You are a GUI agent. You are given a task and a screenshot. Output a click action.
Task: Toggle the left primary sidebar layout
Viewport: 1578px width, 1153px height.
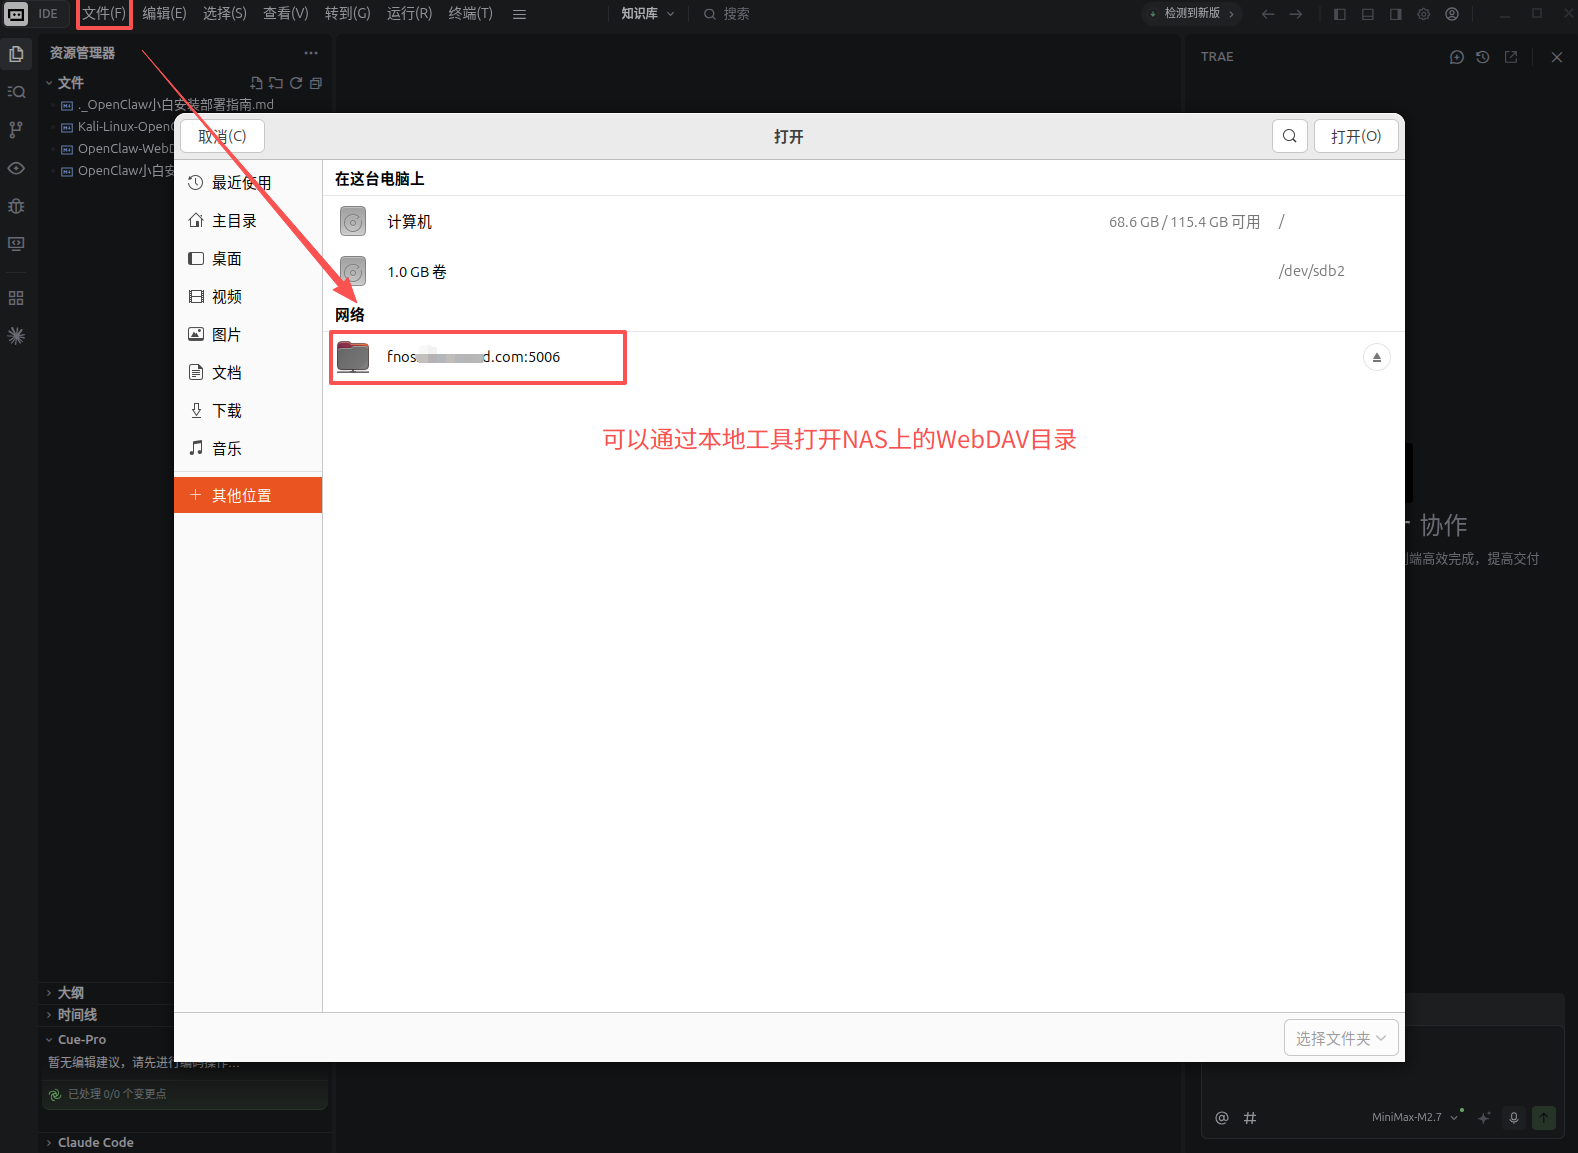pos(1340,14)
